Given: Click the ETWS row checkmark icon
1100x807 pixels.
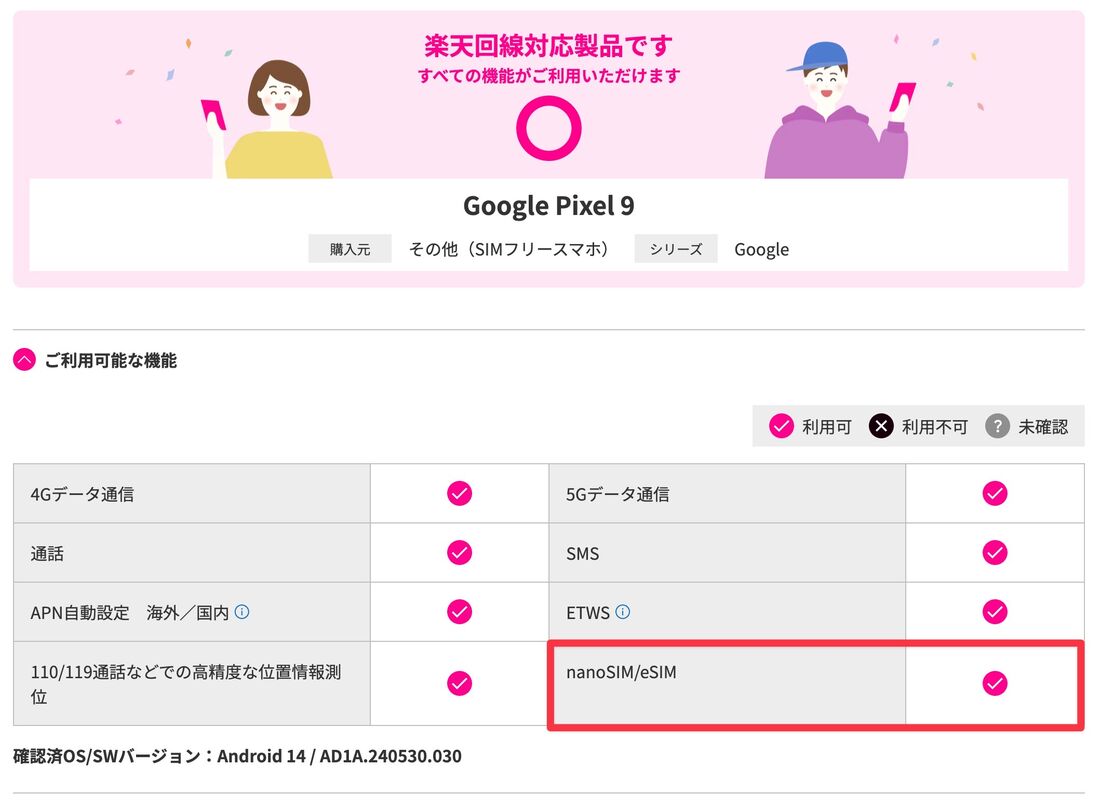Looking at the screenshot, I should (995, 612).
